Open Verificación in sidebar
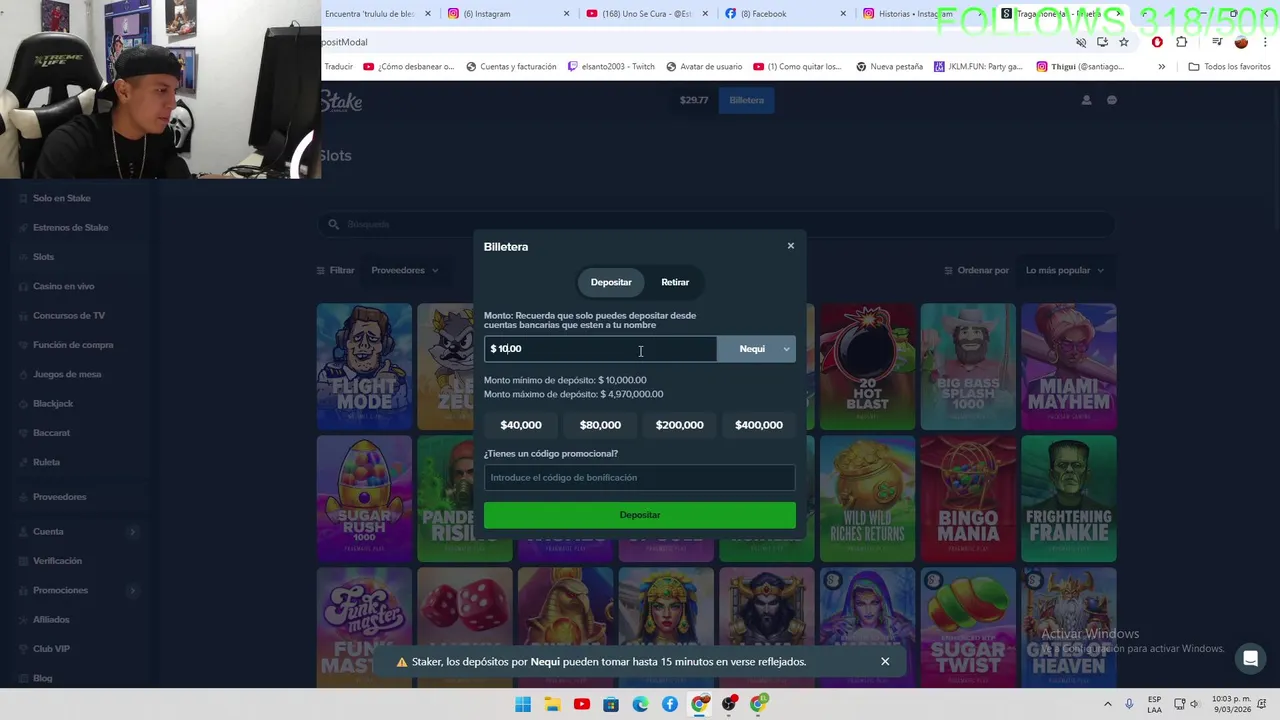Image resolution: width=1280 pixels, height=720 pixels. [57, 561]
